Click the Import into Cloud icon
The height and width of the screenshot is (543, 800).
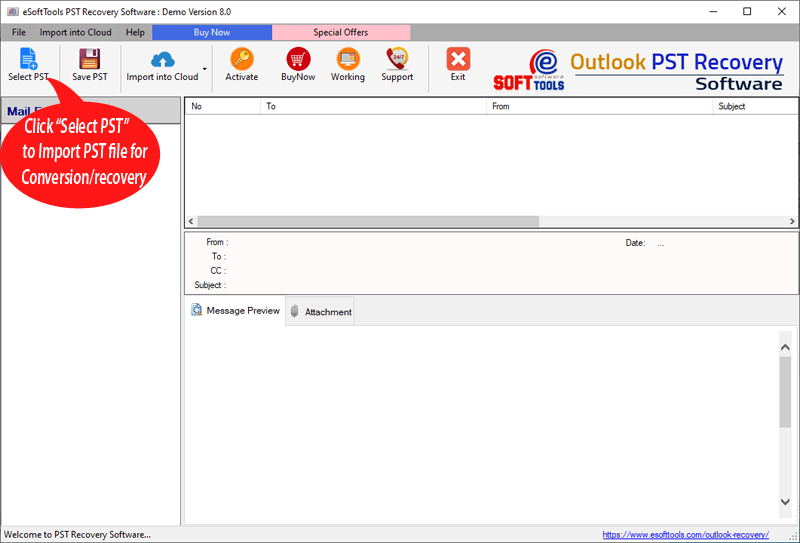(162, 60)
